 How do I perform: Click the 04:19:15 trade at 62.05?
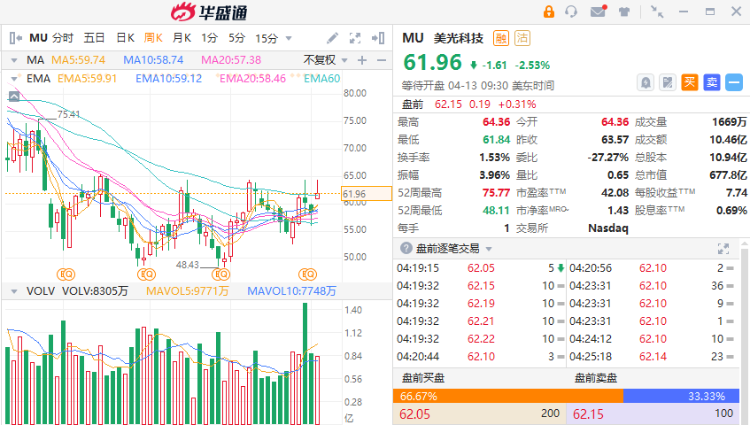point(480,268)
